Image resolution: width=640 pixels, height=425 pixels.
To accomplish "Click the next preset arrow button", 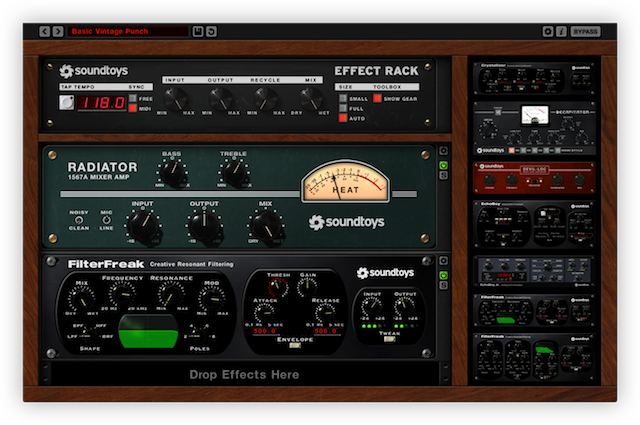I will pos(58,32).
